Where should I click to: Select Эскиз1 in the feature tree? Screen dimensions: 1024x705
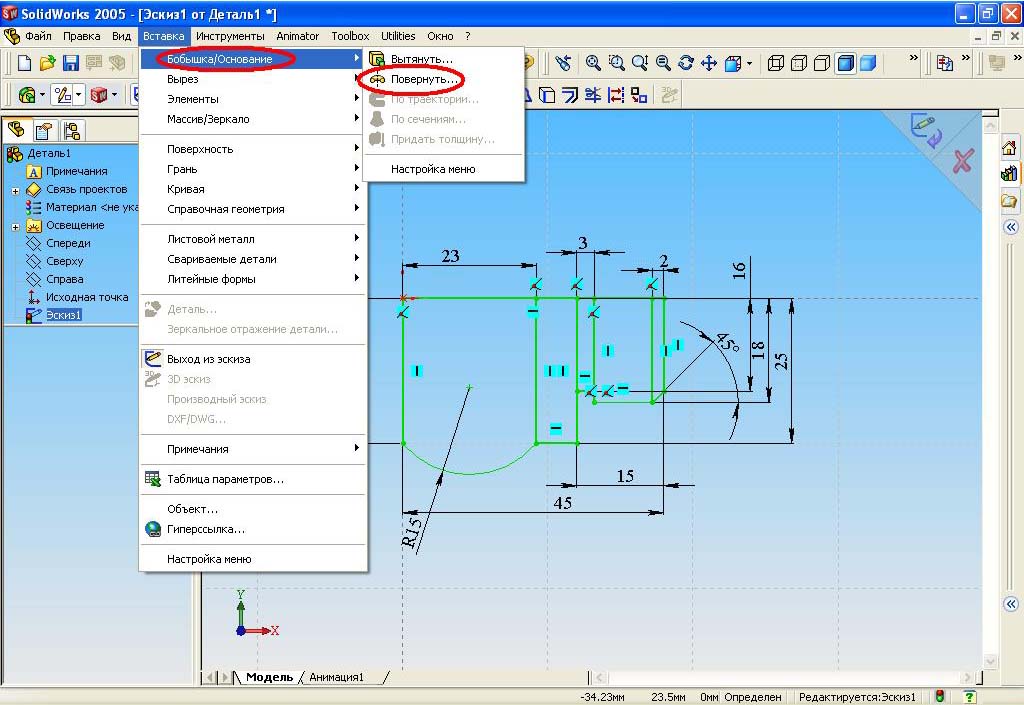tap(63, 315)
